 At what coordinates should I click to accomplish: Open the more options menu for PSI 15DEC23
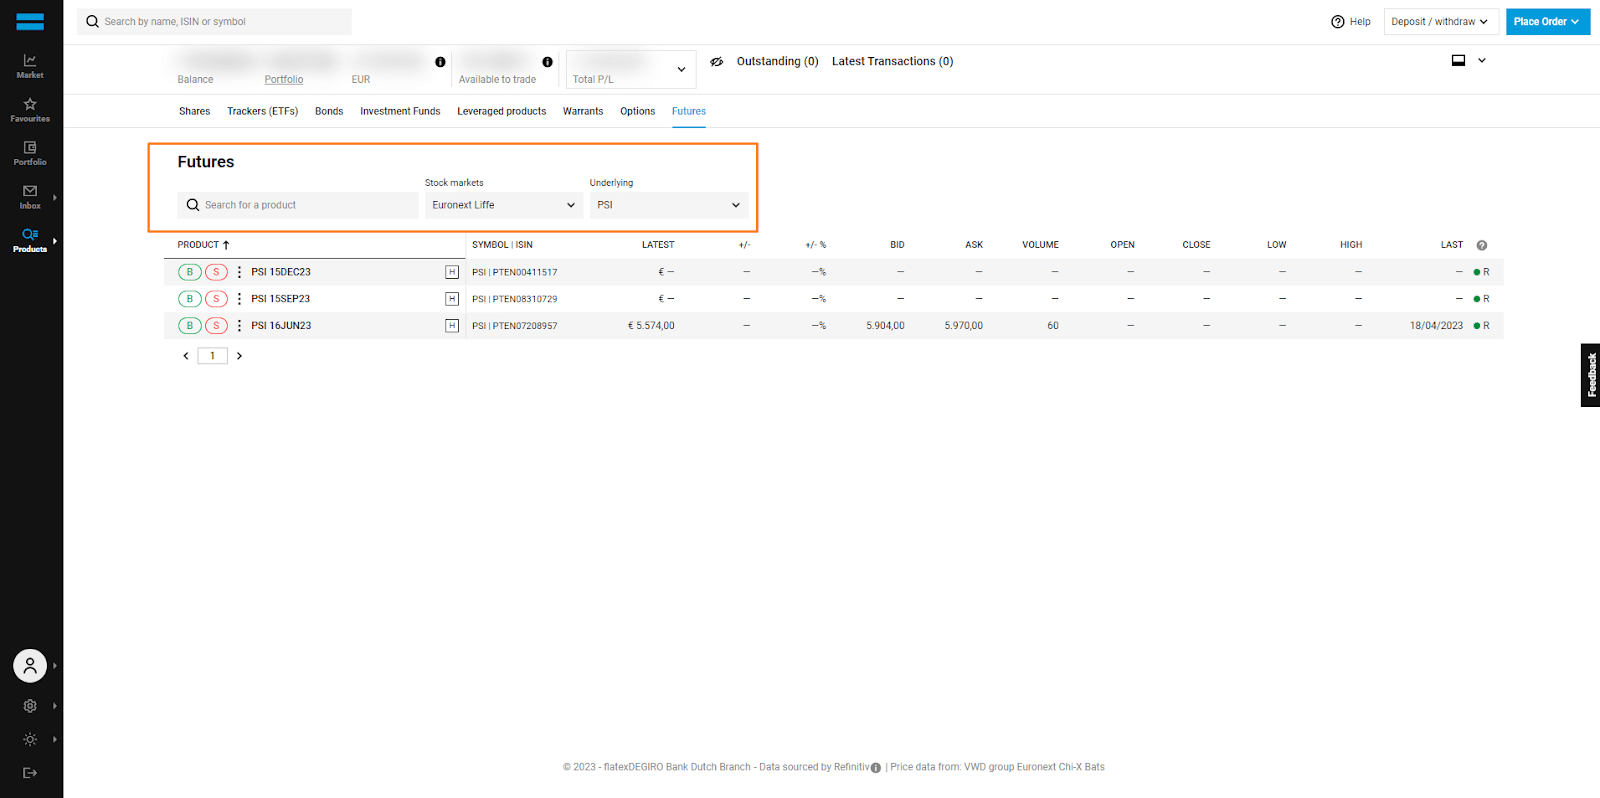coord(239,272)
